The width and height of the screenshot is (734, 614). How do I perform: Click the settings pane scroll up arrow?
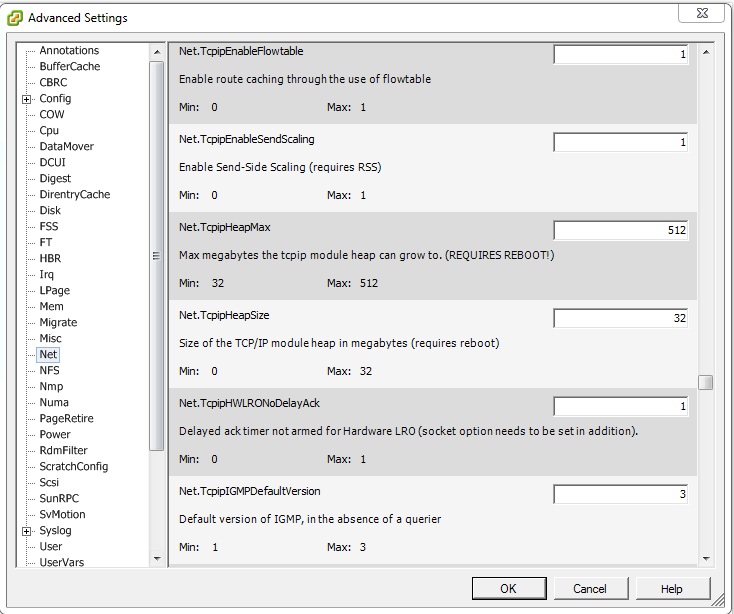(706, 51)
